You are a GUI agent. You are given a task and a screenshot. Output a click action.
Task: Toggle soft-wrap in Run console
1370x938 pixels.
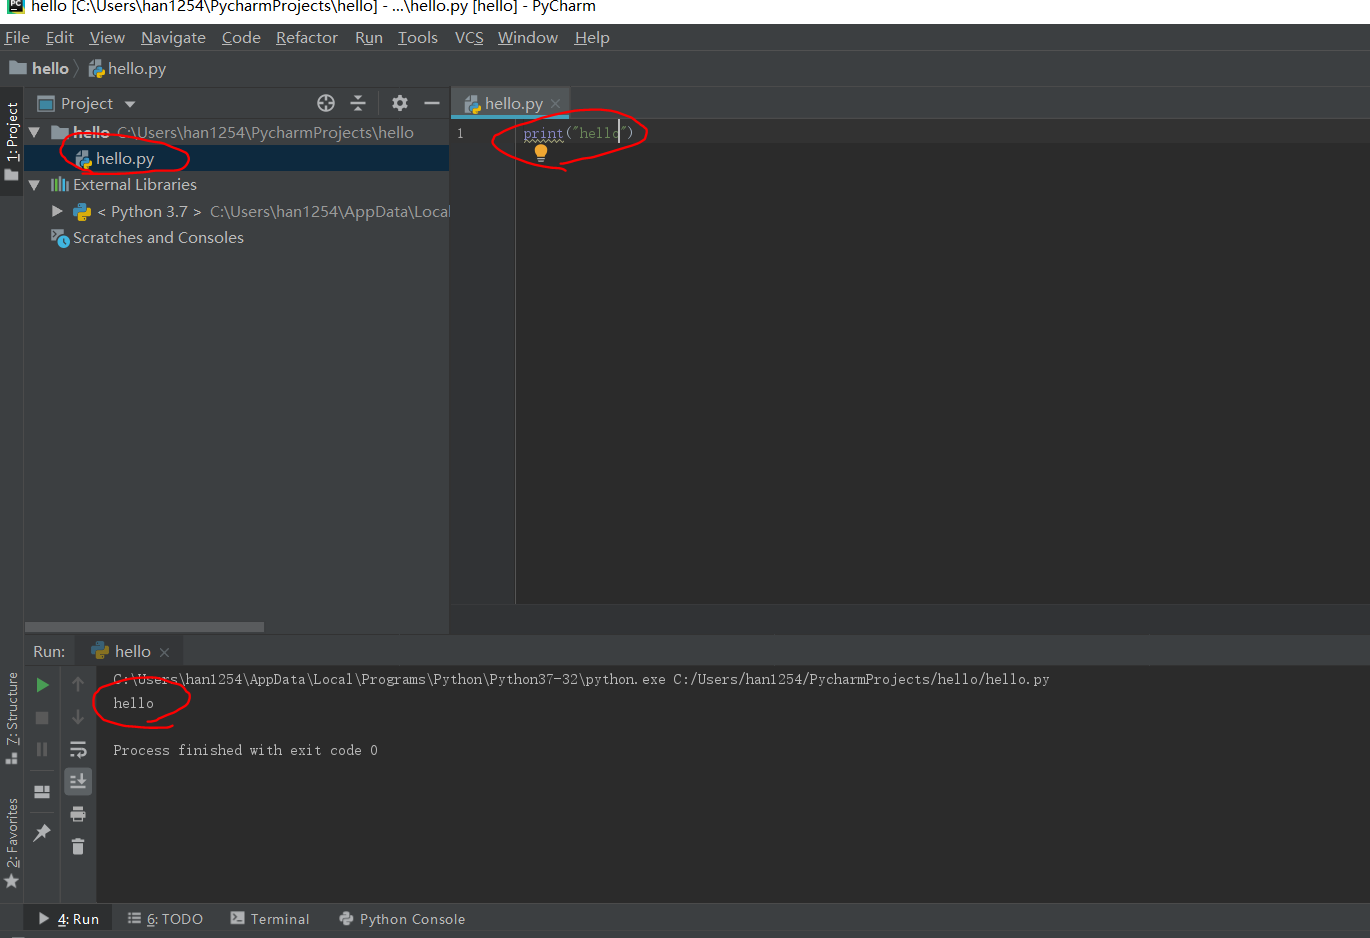coord(78,750)
